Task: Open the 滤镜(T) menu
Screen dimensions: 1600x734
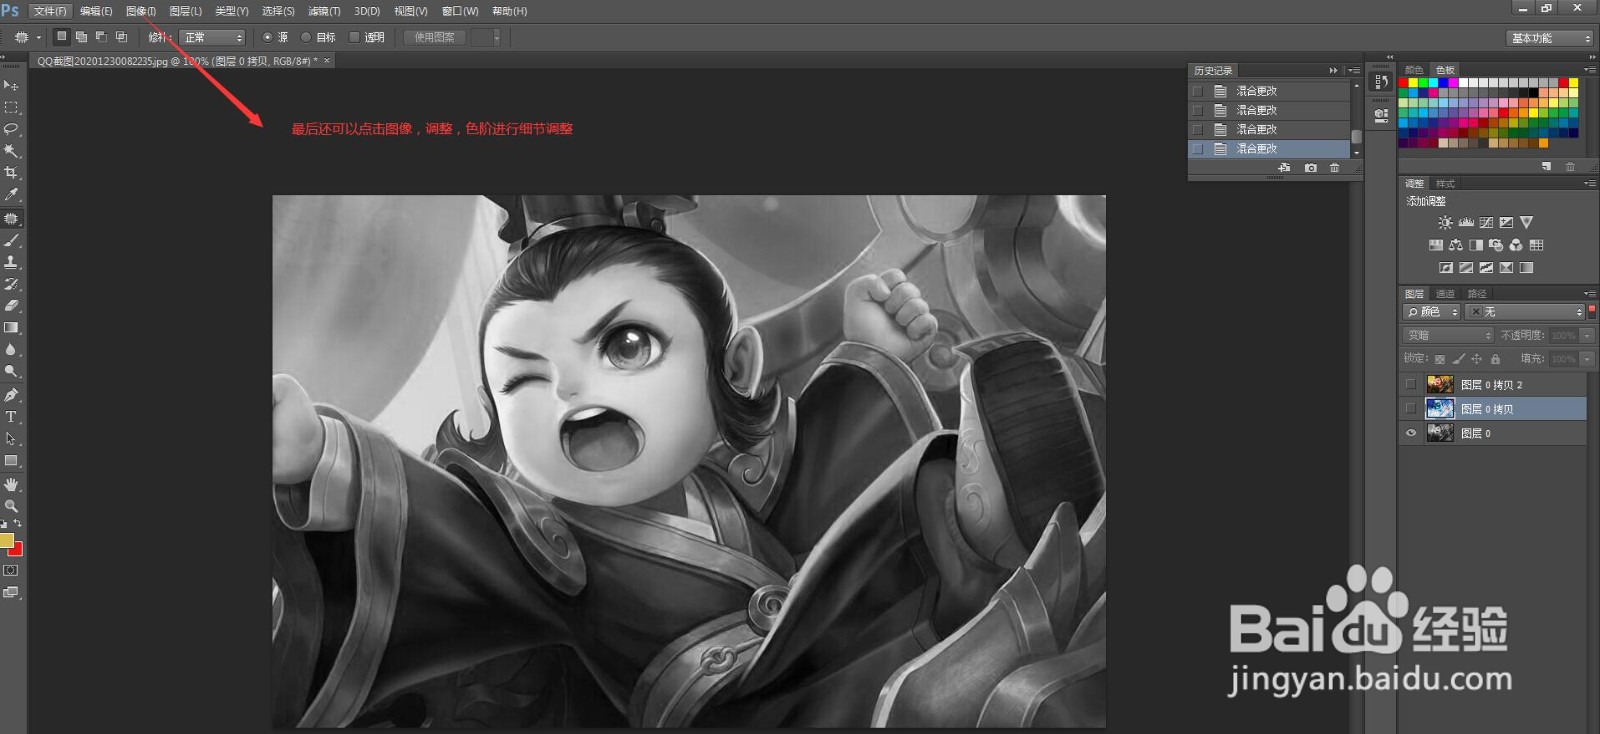Action: [x=324, y=11]
